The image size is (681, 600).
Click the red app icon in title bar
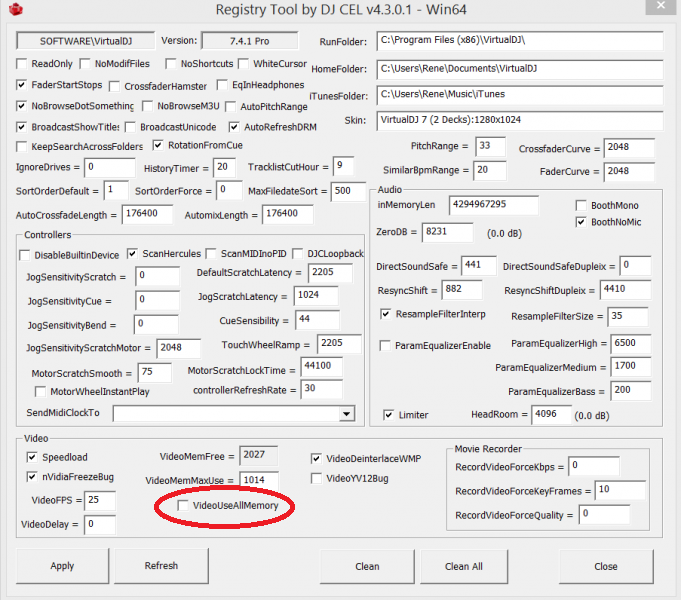16,9
